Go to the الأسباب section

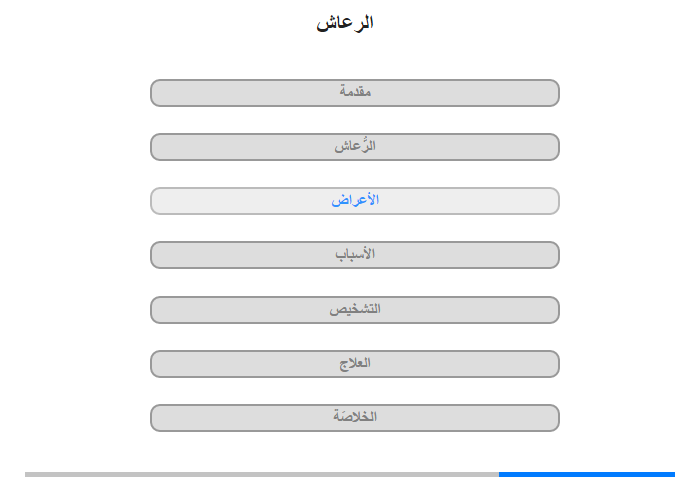click(x=355, y=255)
